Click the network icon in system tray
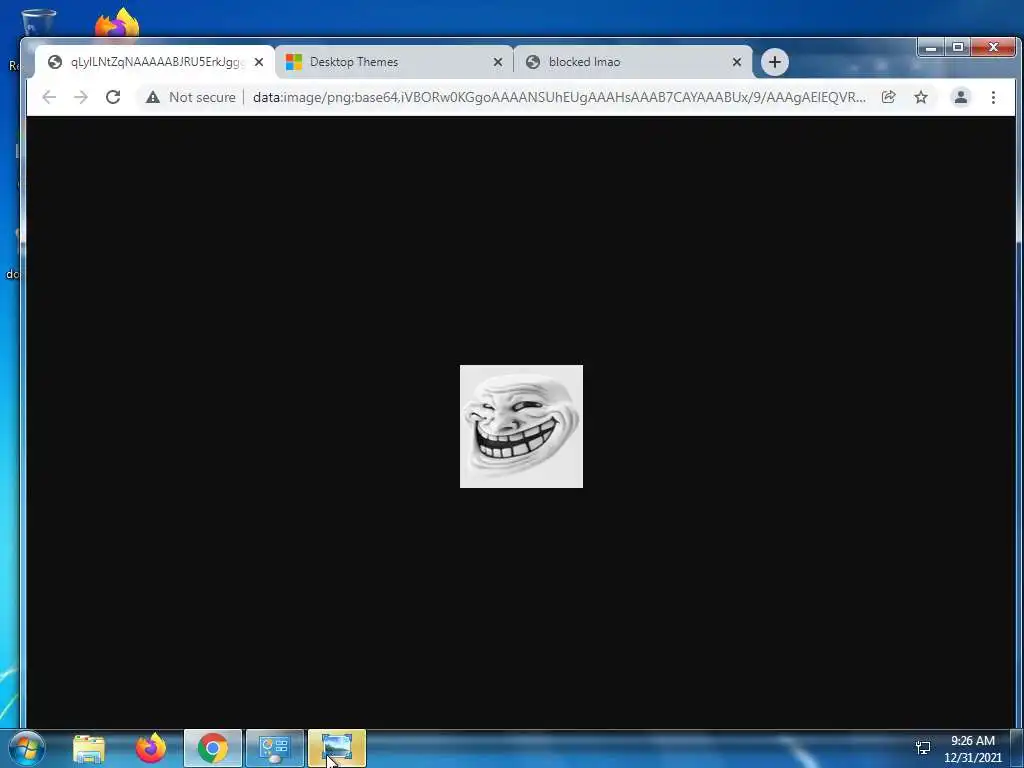 [x=923, y=748]
